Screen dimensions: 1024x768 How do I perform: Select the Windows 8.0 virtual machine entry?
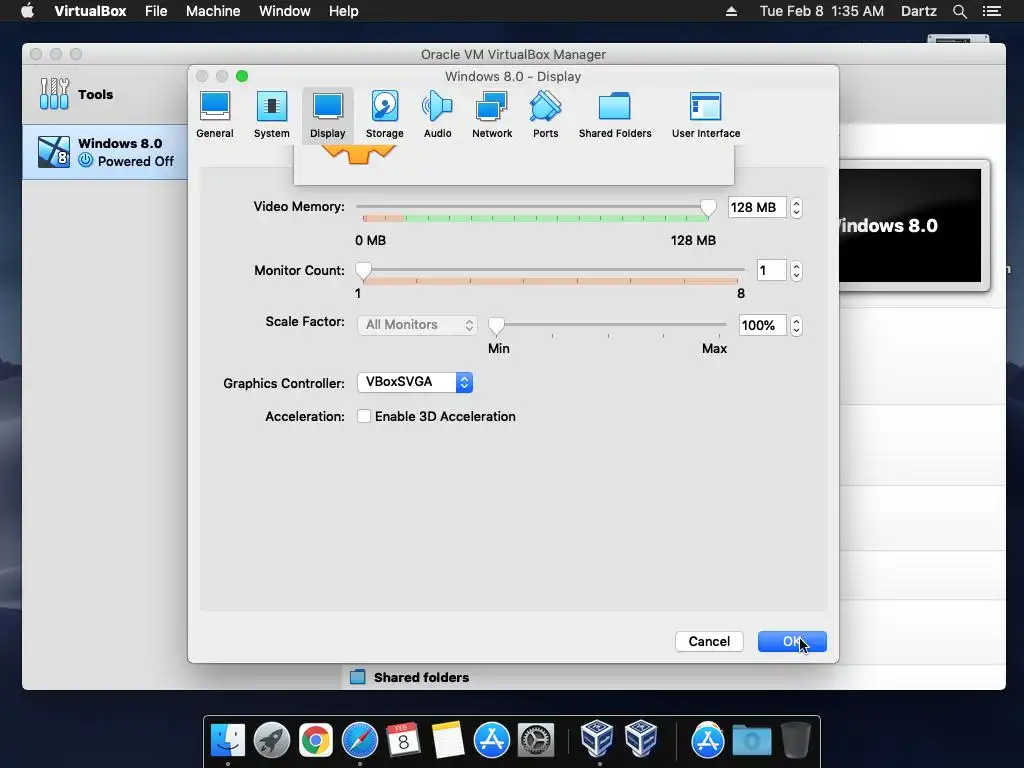tap(105, 152)
